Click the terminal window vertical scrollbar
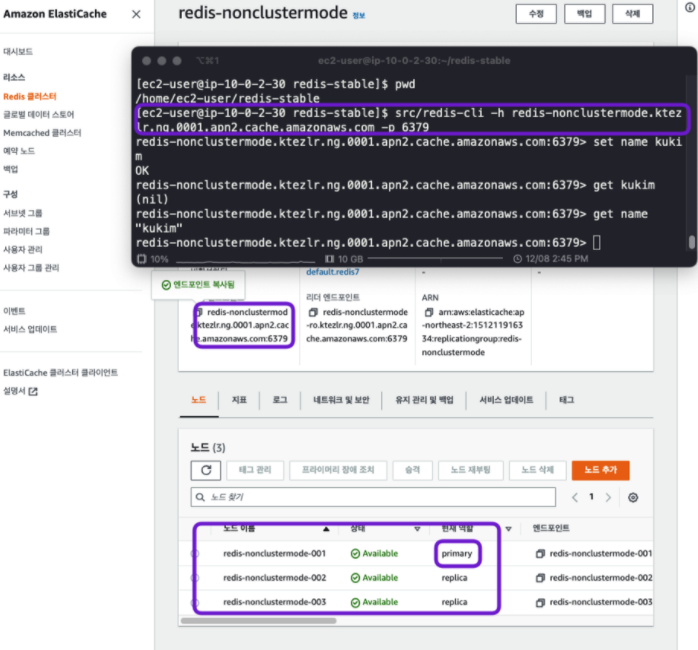 point(691,243)
